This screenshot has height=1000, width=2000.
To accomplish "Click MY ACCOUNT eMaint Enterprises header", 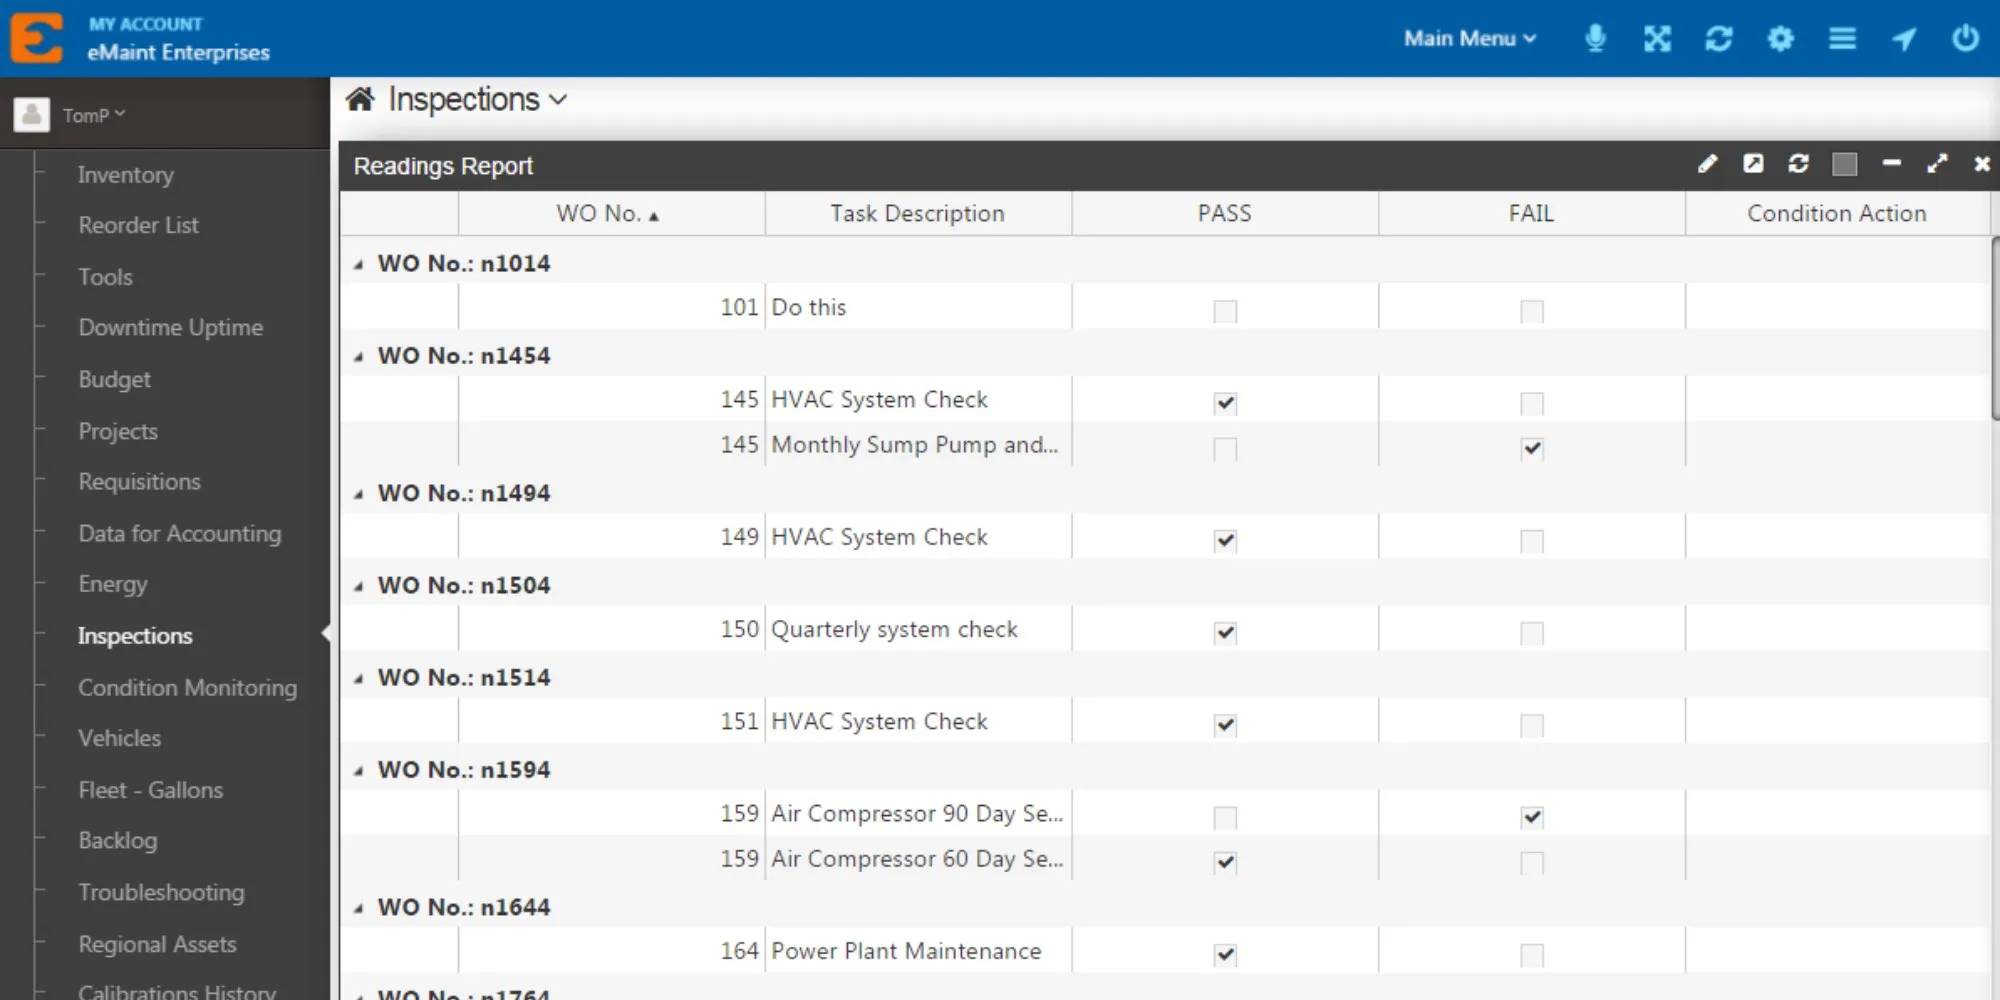I will tap(178, 39).
